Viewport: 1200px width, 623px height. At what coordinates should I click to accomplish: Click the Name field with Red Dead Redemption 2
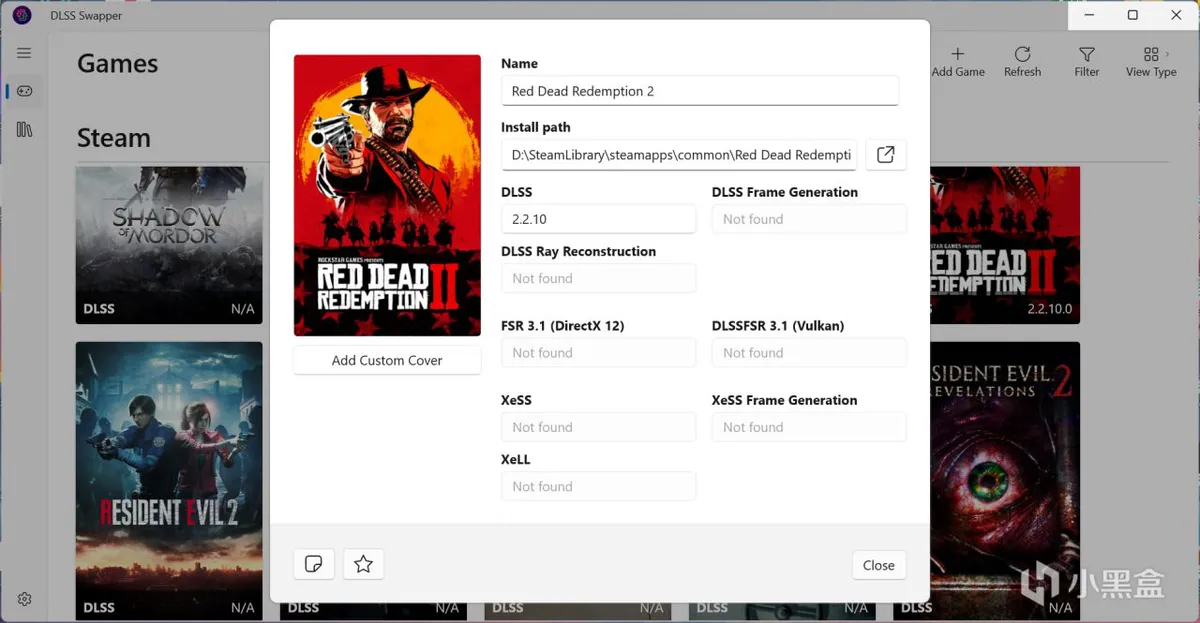pyautogui.click(x=699, y=91)
